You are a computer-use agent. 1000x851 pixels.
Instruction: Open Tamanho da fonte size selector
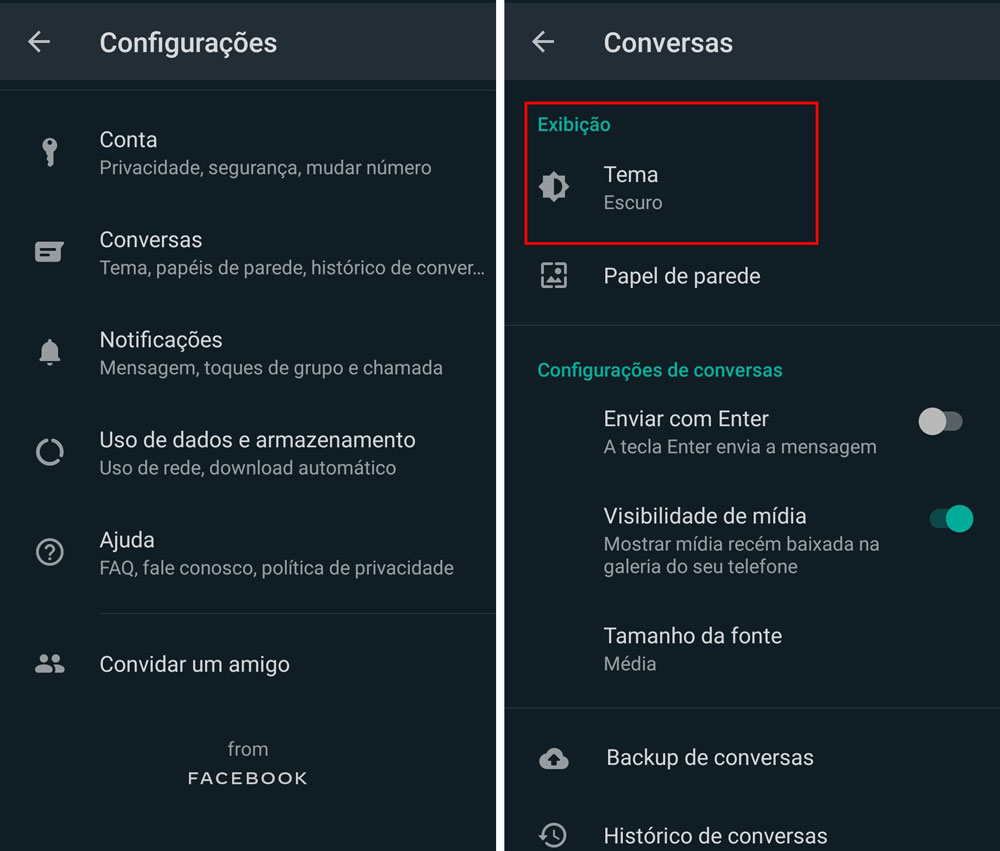tap(753, 649)
